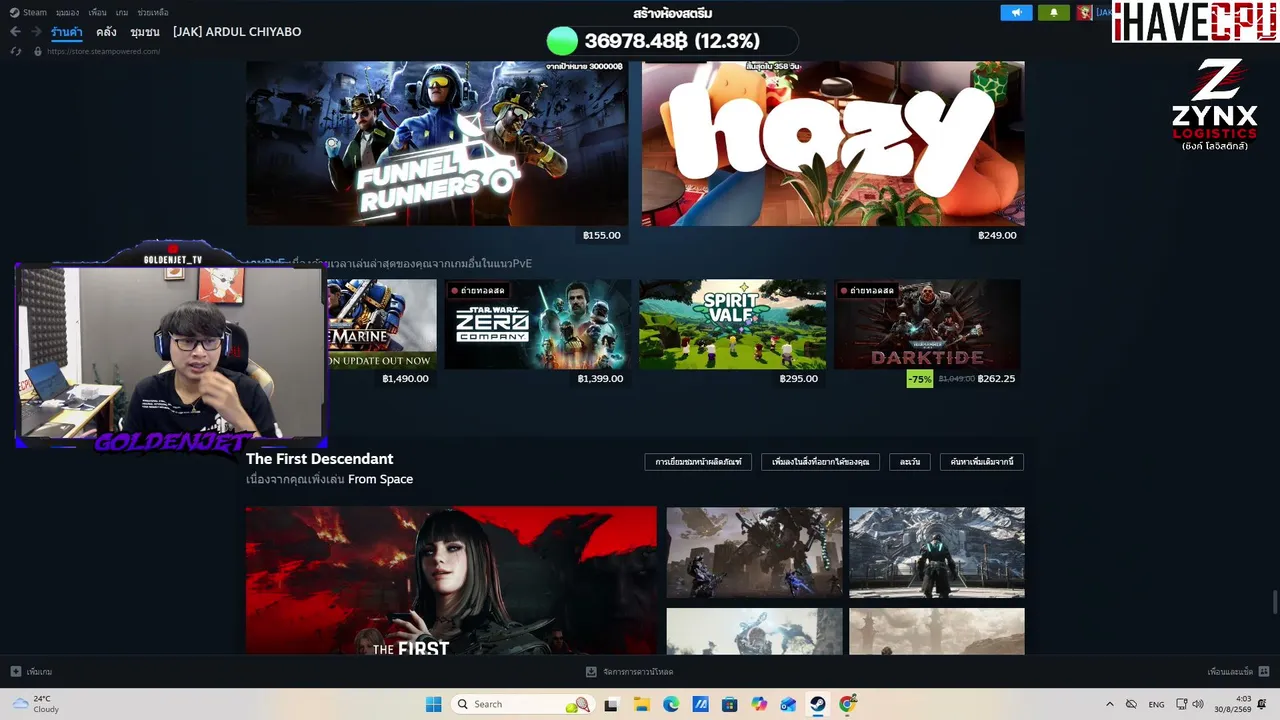Click the Steam icon on the taskbar
Screen dimensions: 1280x720
click(818, 704)
